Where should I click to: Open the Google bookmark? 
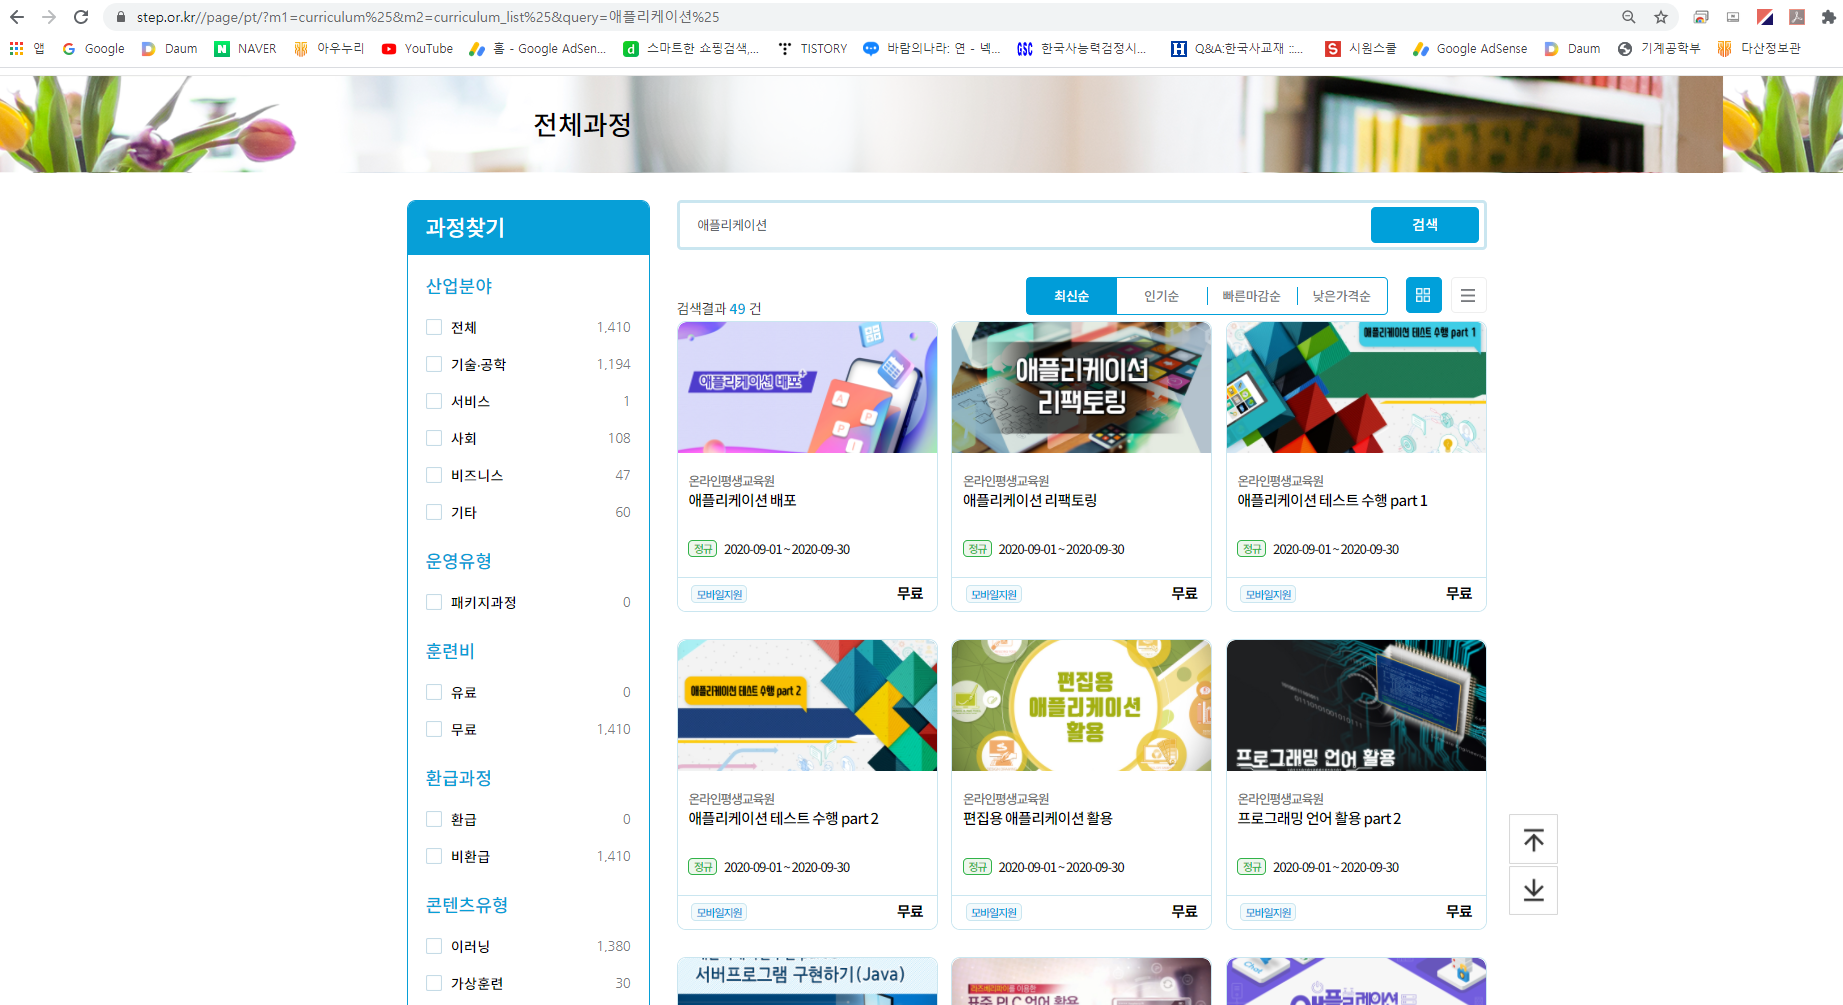pyautogui.click(x=94, y=48)
